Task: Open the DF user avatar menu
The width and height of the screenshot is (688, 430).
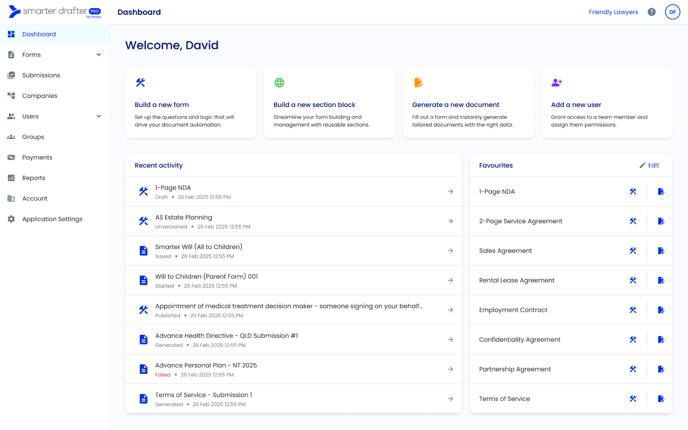Action: coord(672,12)
